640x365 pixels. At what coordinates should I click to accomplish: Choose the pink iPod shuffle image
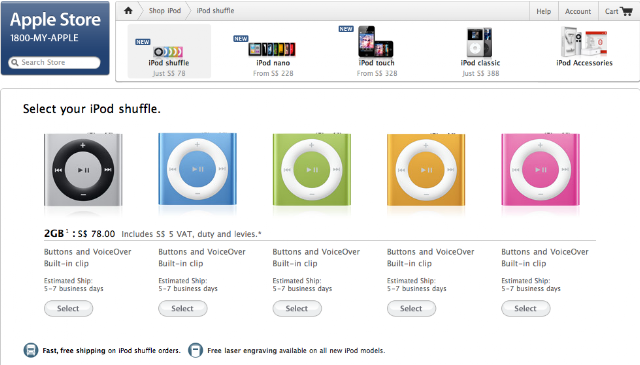pyautogui.click(x=540, y=169)
